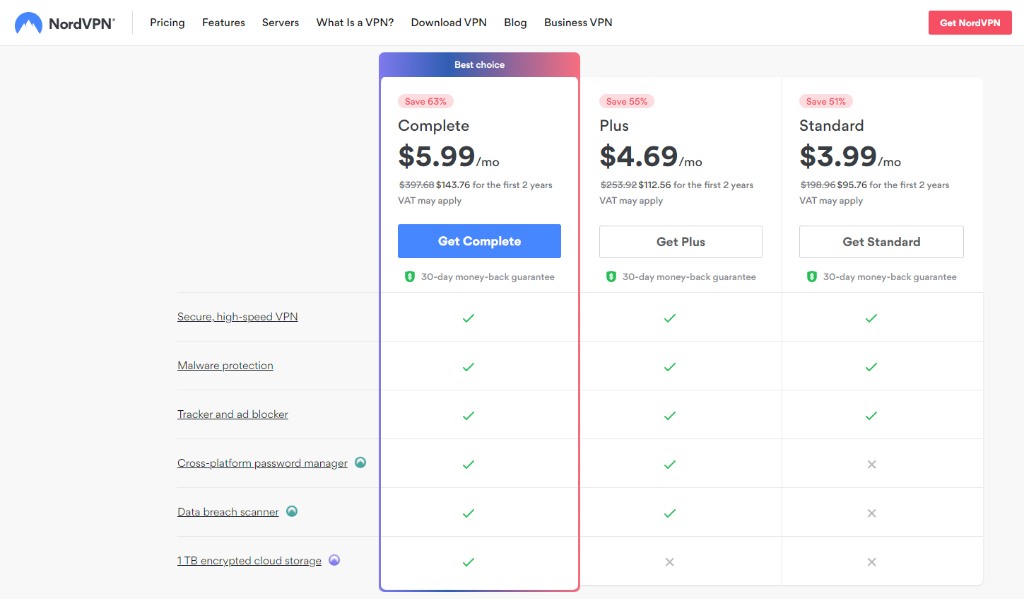Click 30-day money-back guarantee text under Plus
The width and height of the screenshot is (1024, 599).
coord(689,277)
